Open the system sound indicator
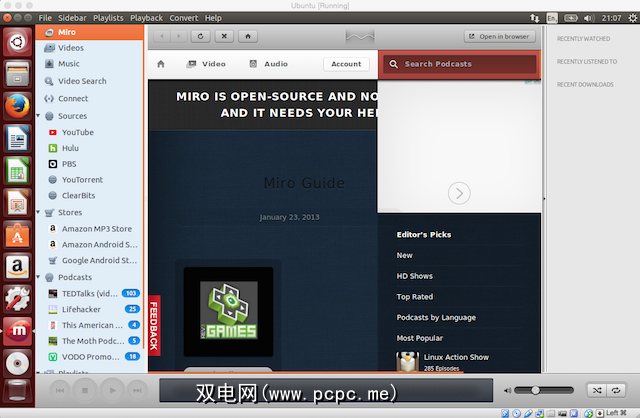640x418 pixels. pos(588,18)
